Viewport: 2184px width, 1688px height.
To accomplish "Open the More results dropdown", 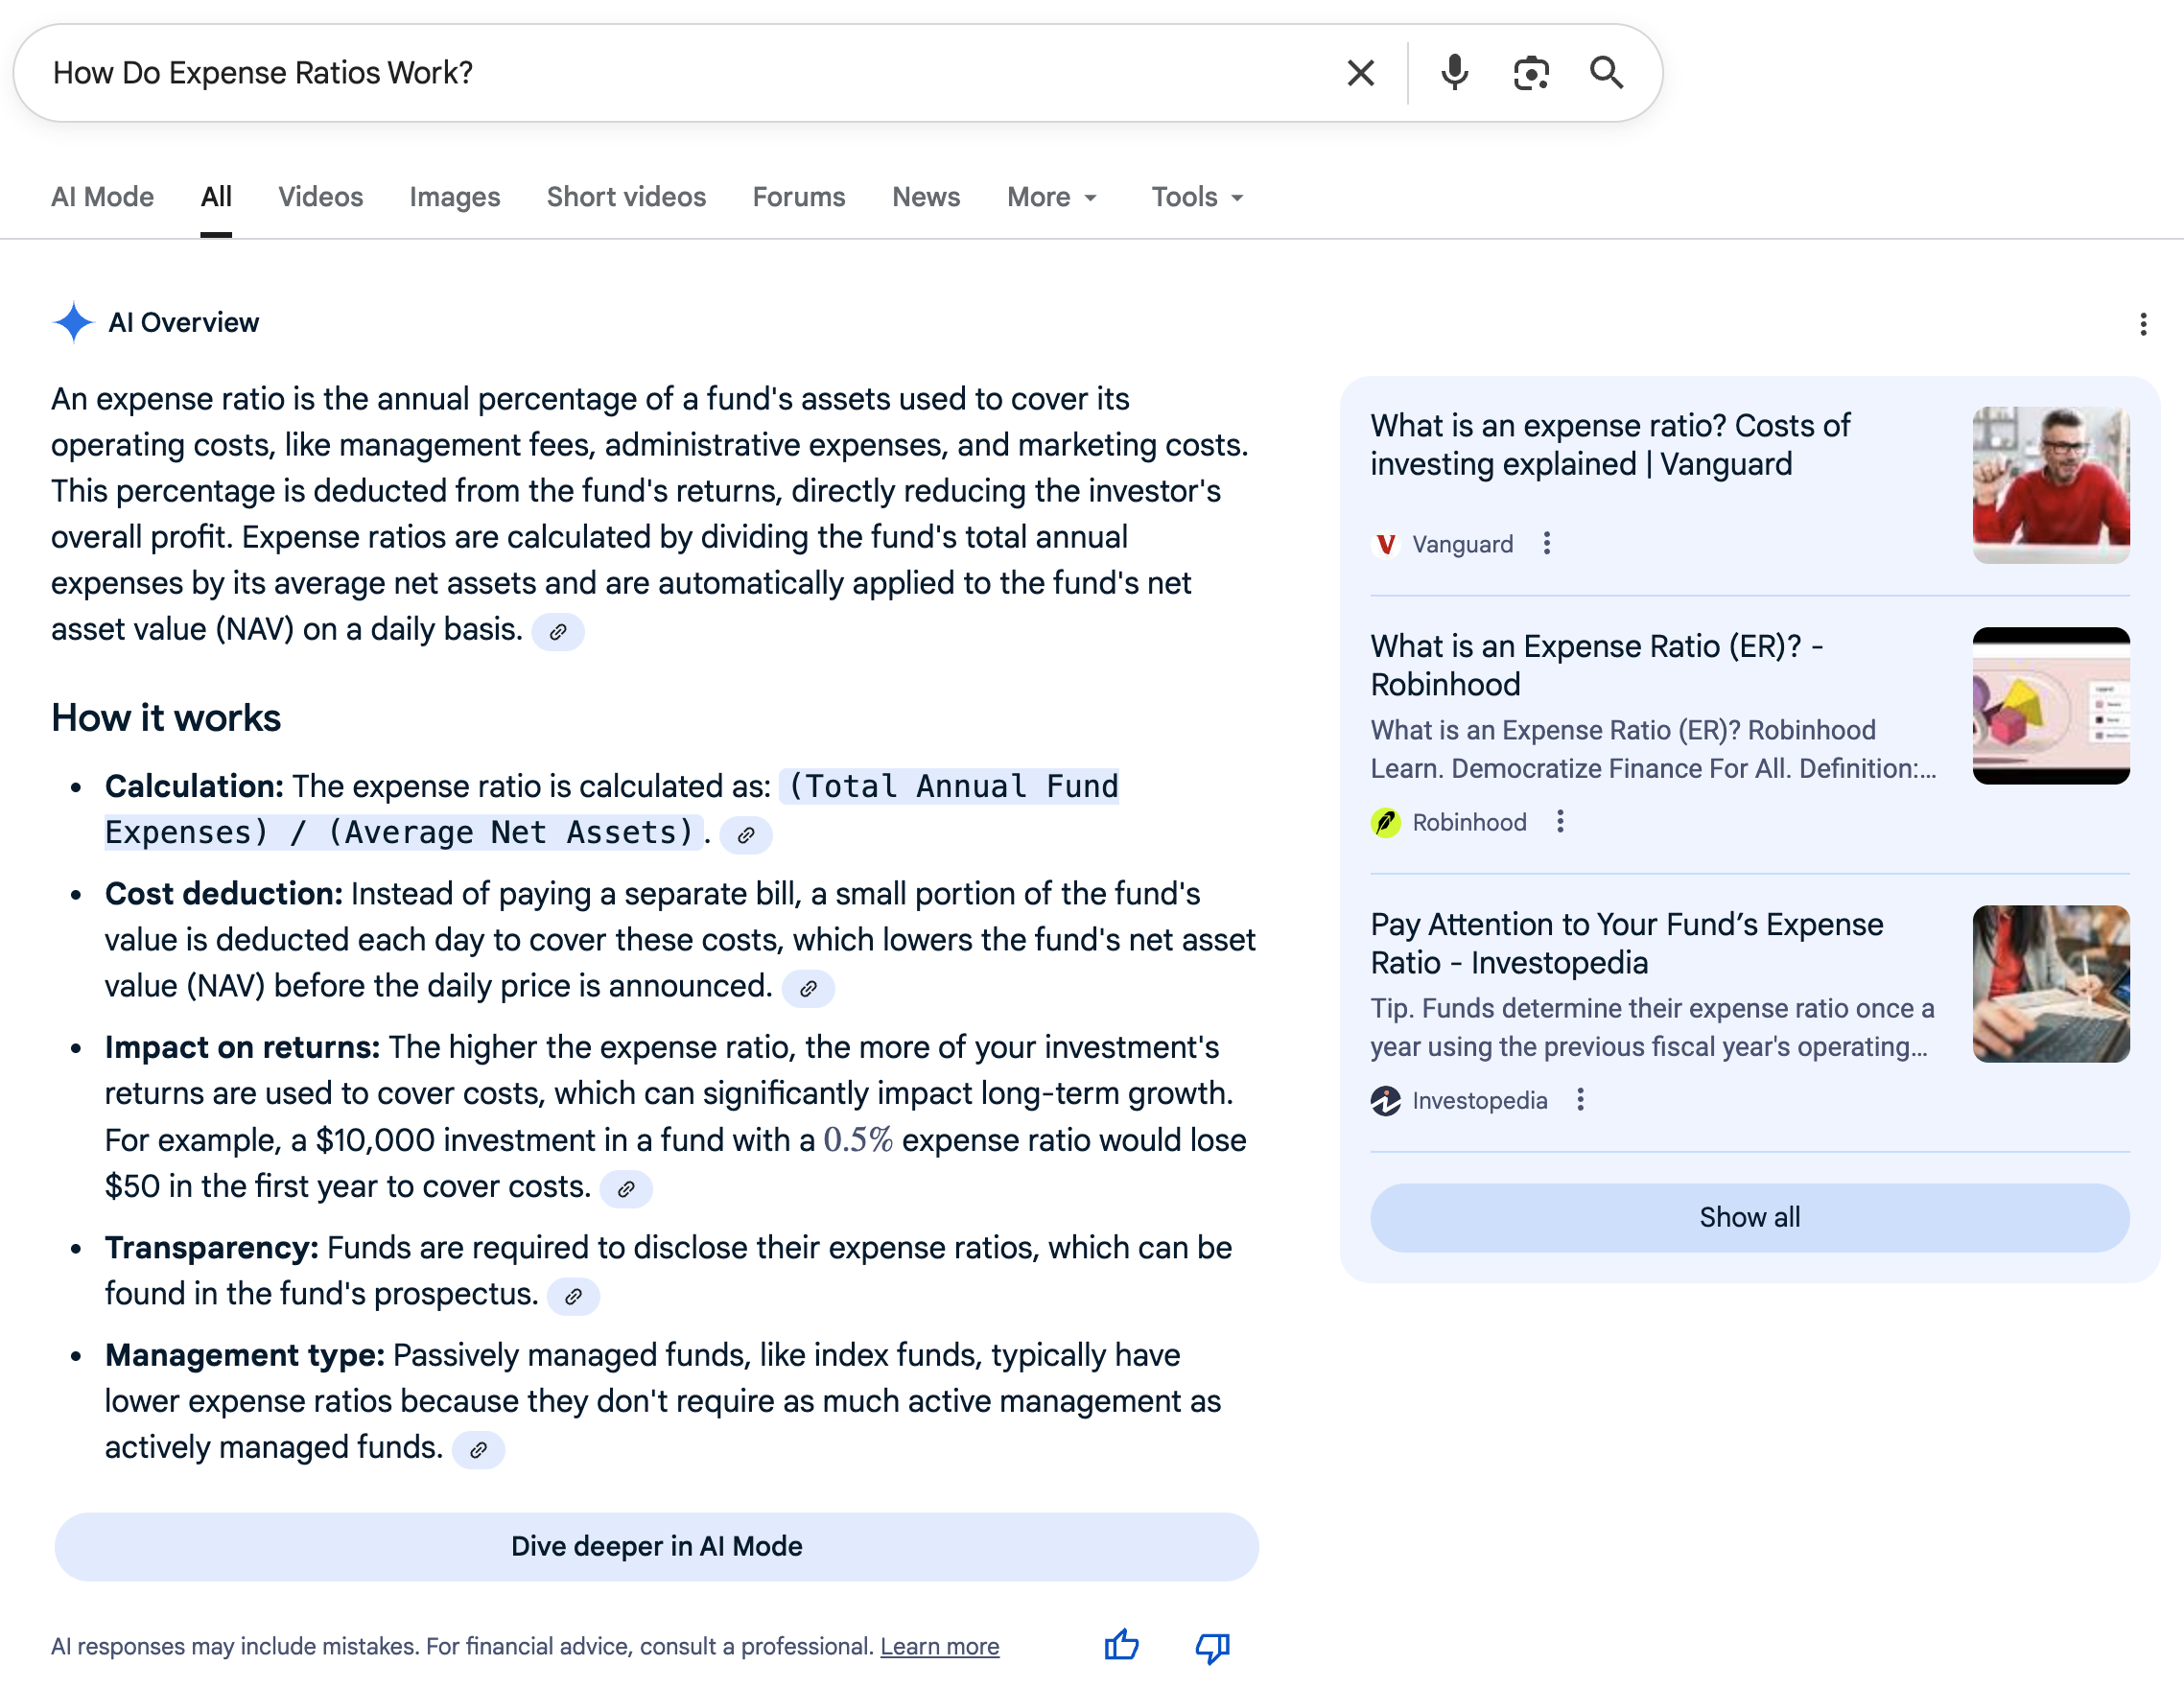I will (1050, 197).
